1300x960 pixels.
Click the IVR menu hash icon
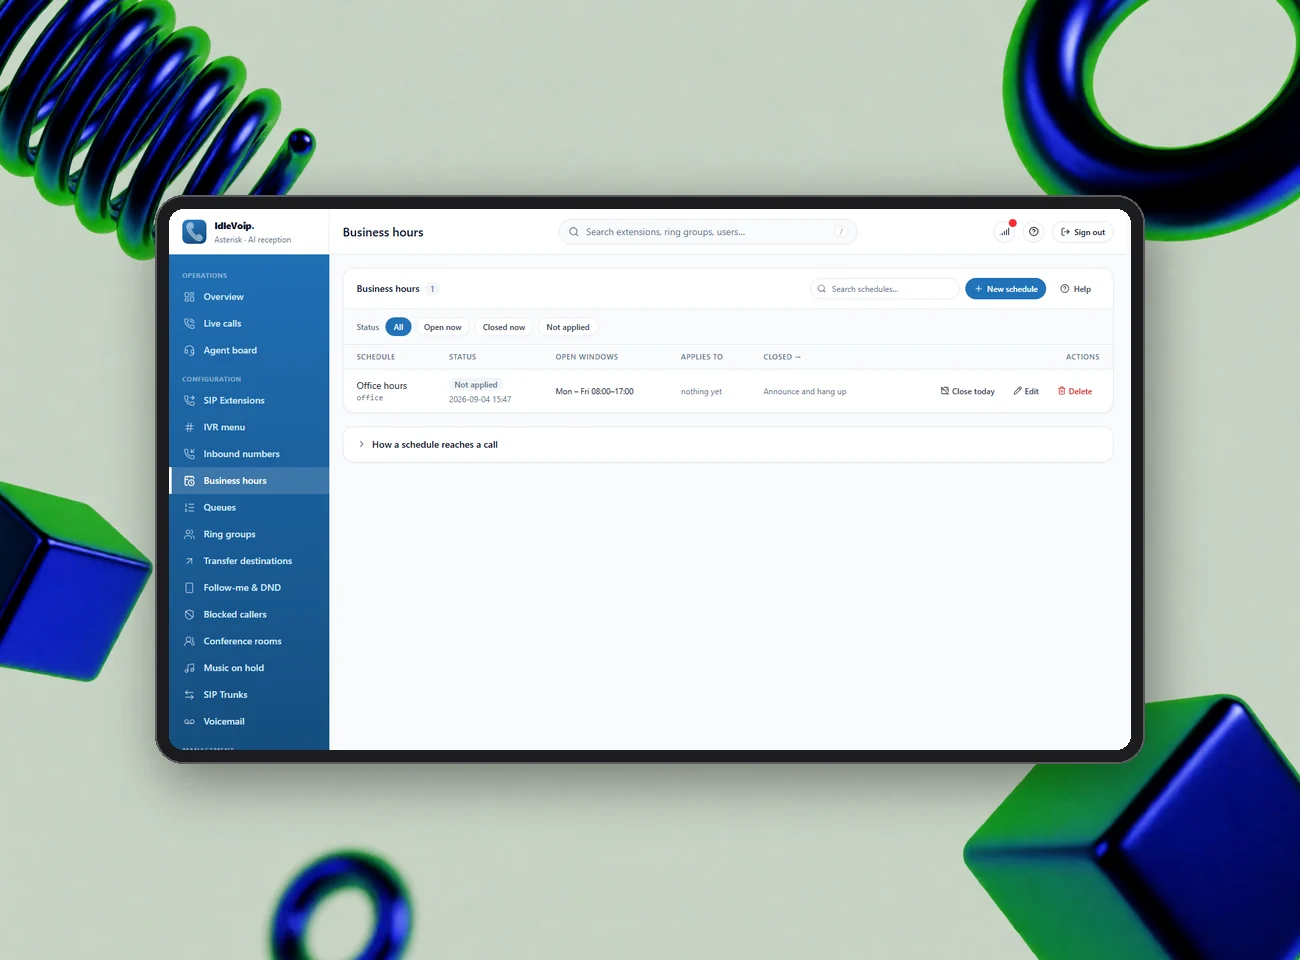(189, 428)
